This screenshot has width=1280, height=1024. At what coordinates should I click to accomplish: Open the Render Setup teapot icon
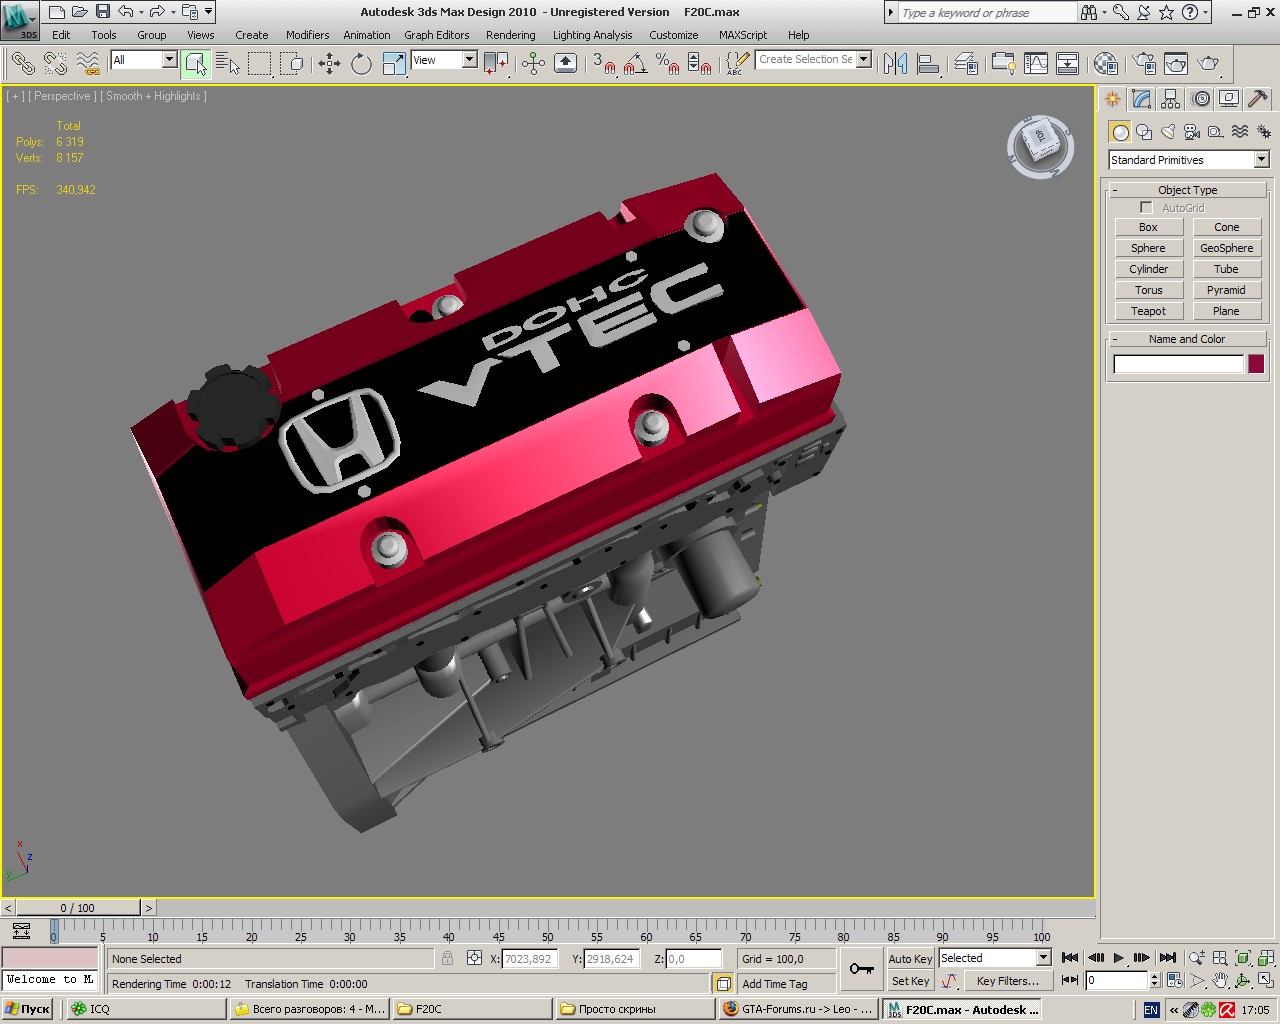coord(1144,64)
